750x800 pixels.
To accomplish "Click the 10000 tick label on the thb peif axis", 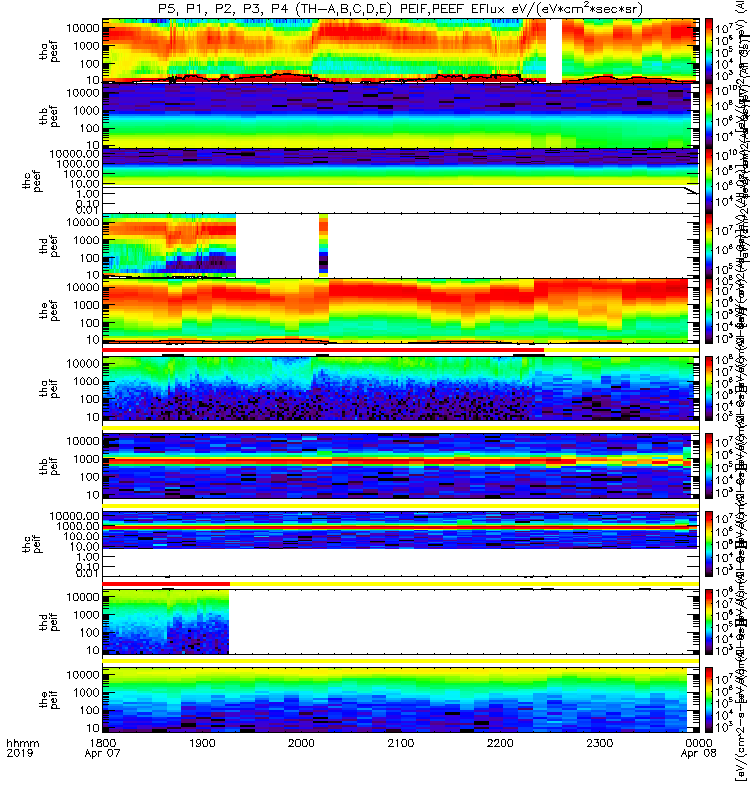I will (x=83, y=441).
